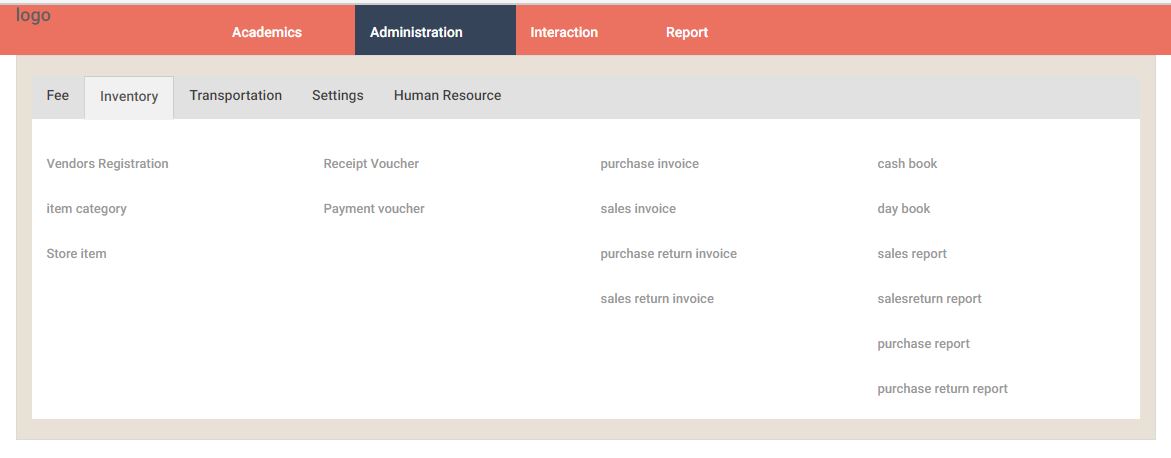This screenshot has width=1171, height=458.
Task: Open sales return invoice
Action: (657, 298)
